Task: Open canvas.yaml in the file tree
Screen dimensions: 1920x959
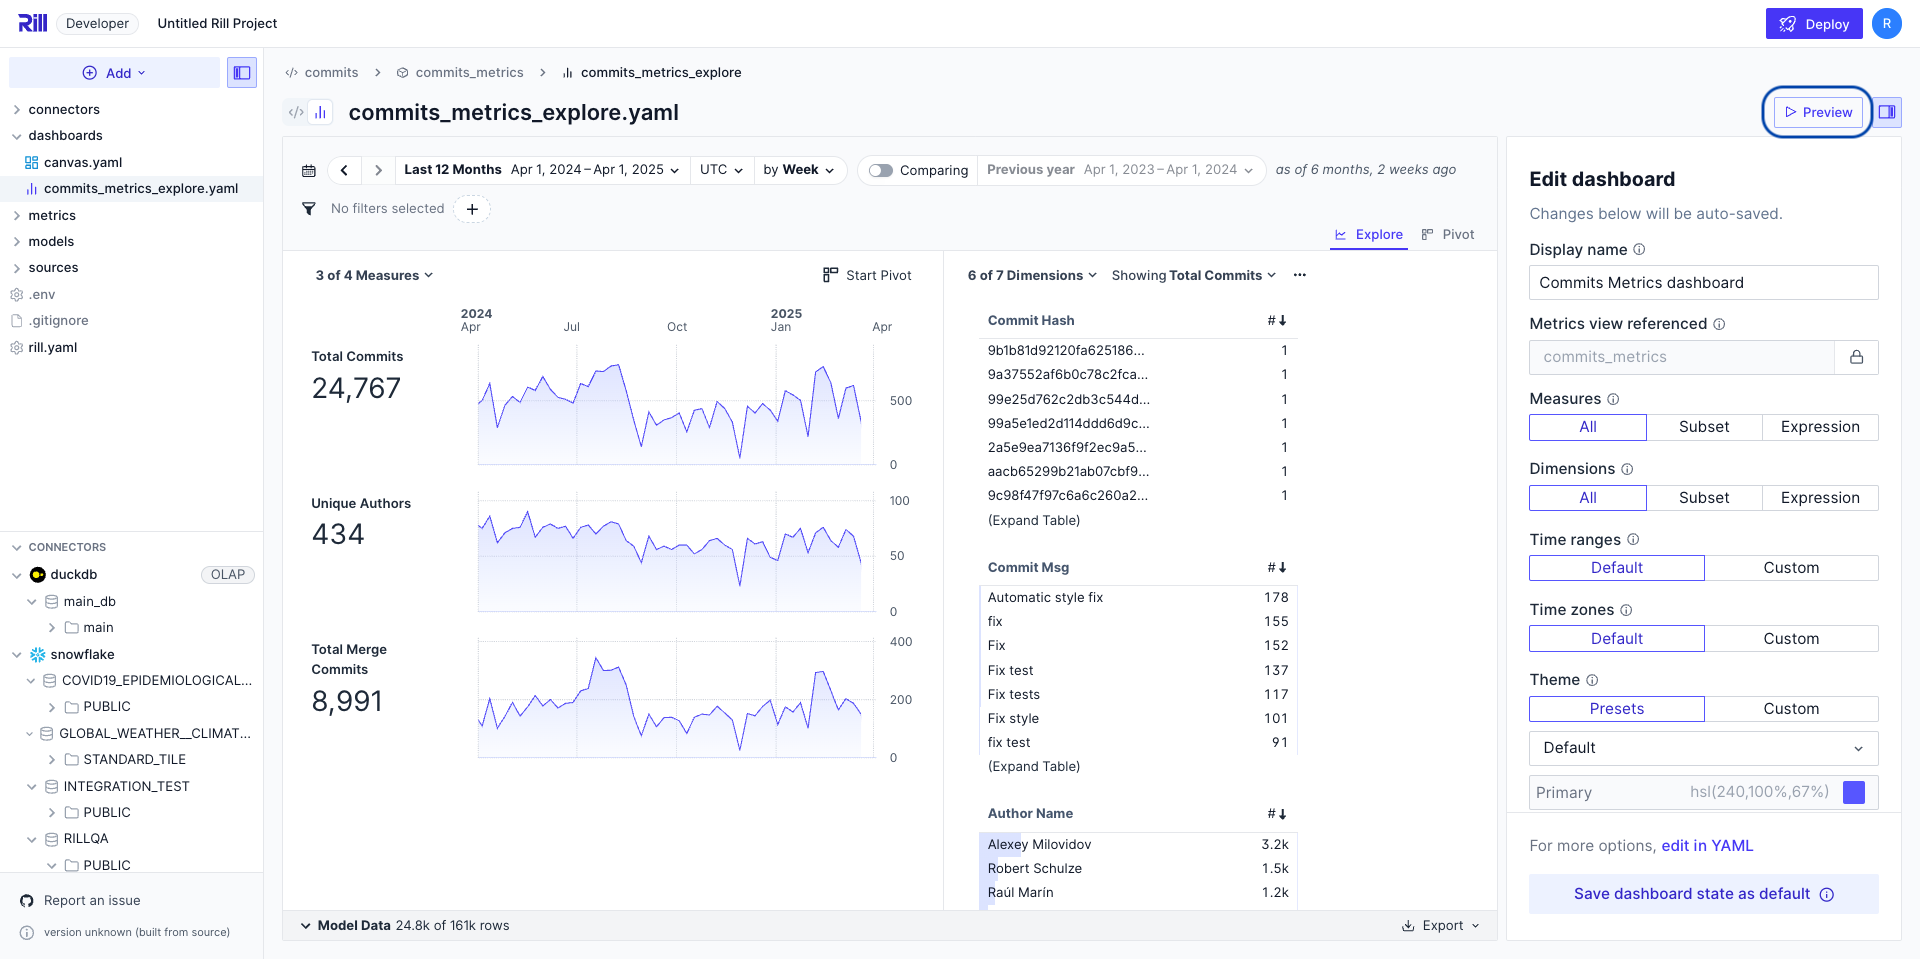Action: (83, 162)
